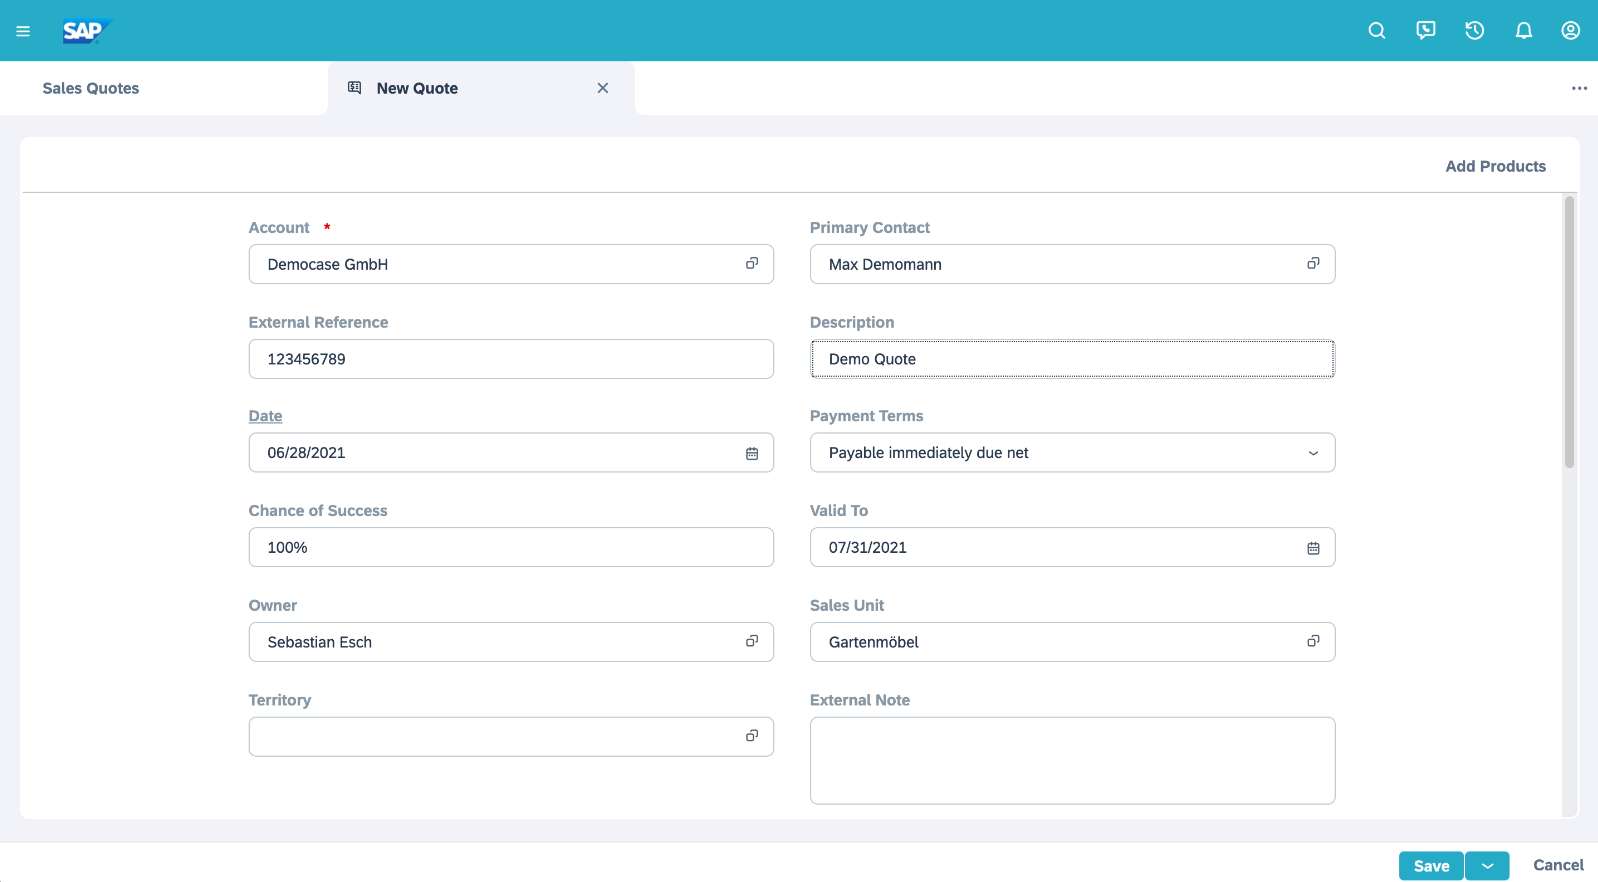This screenshot has height=882, width=1598.
Task: Expand the Payment Terms dropdown
Action: pyautogui.click(x=1313, y=453)
